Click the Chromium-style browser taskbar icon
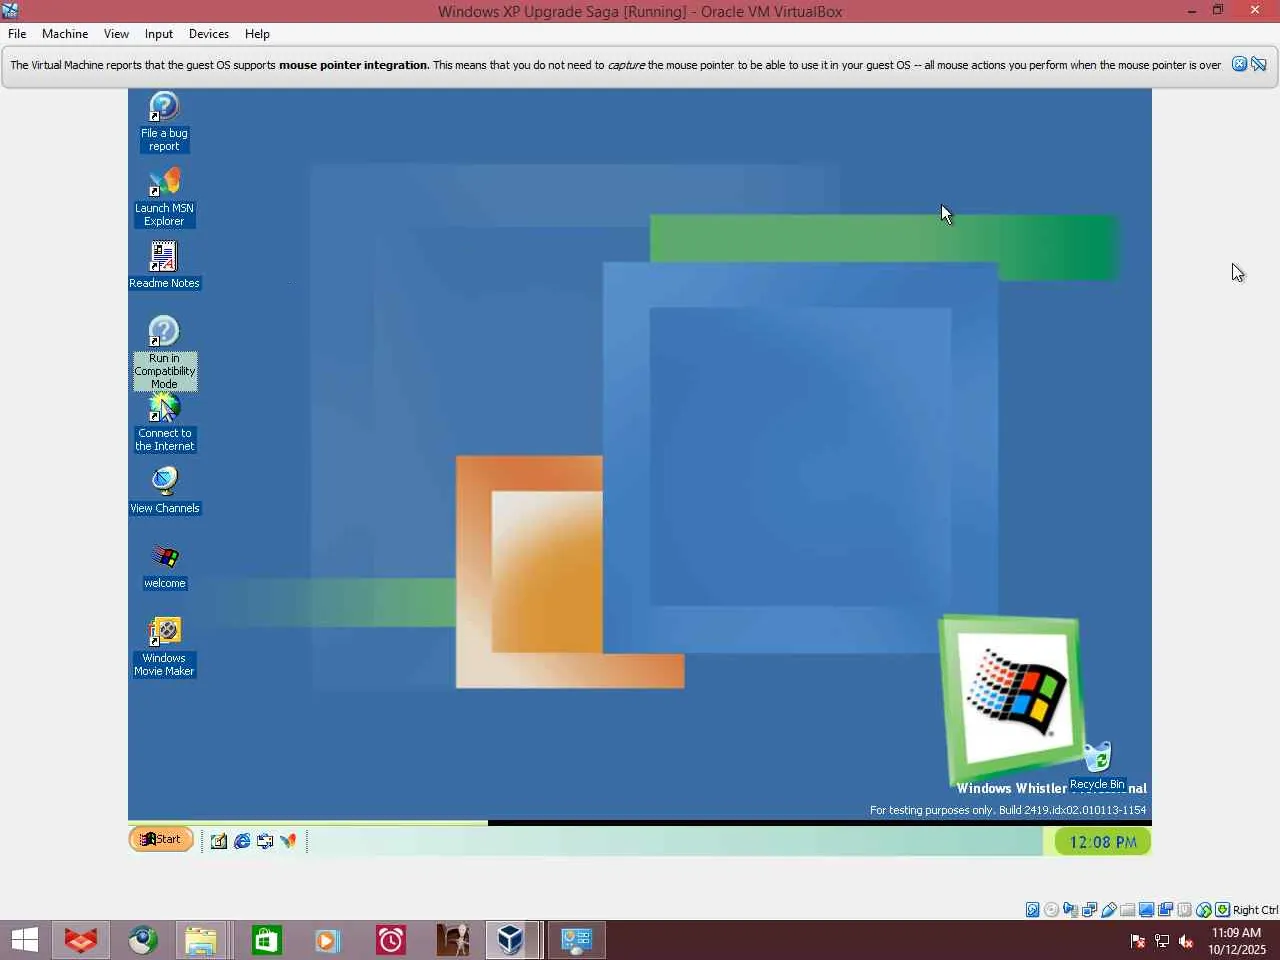 tap(142, 940)
